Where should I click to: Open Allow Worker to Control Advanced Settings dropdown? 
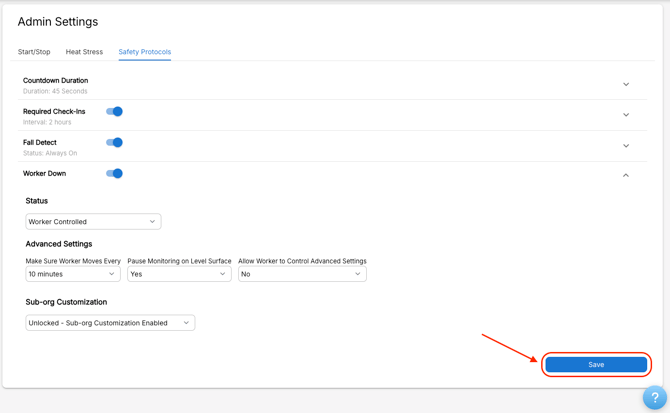coord(302,274)
